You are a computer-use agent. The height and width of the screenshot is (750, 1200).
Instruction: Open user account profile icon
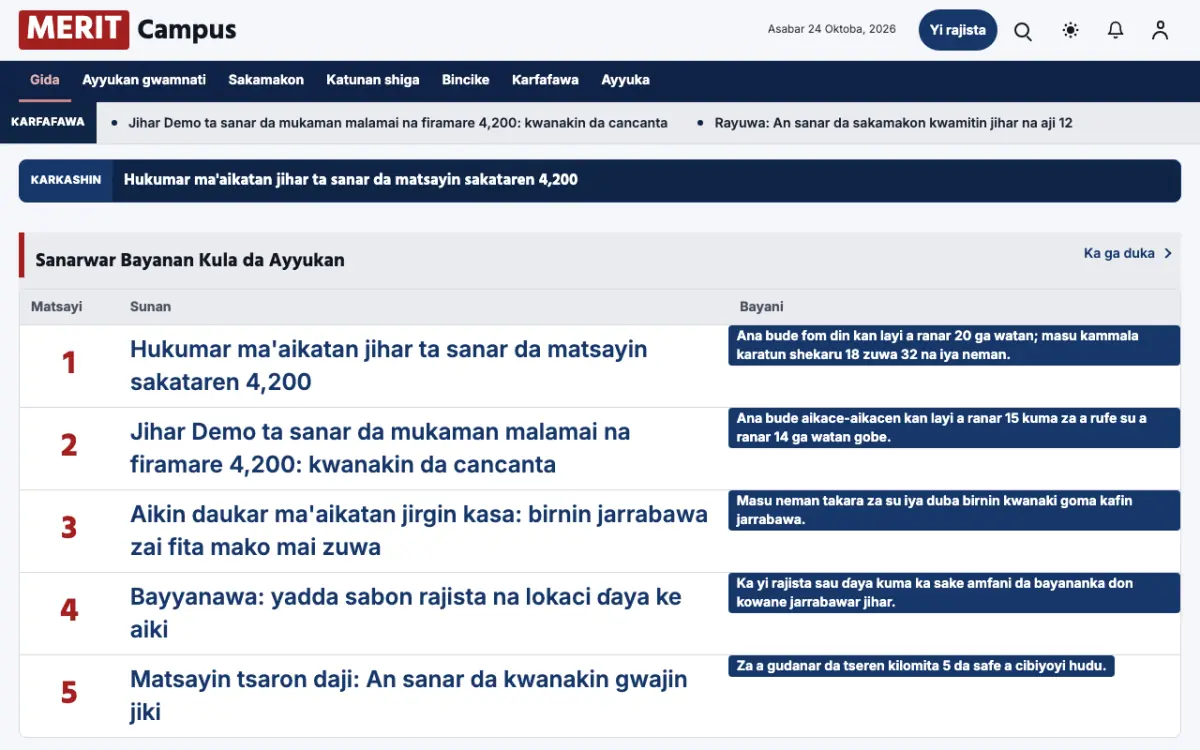(1160, 31)
